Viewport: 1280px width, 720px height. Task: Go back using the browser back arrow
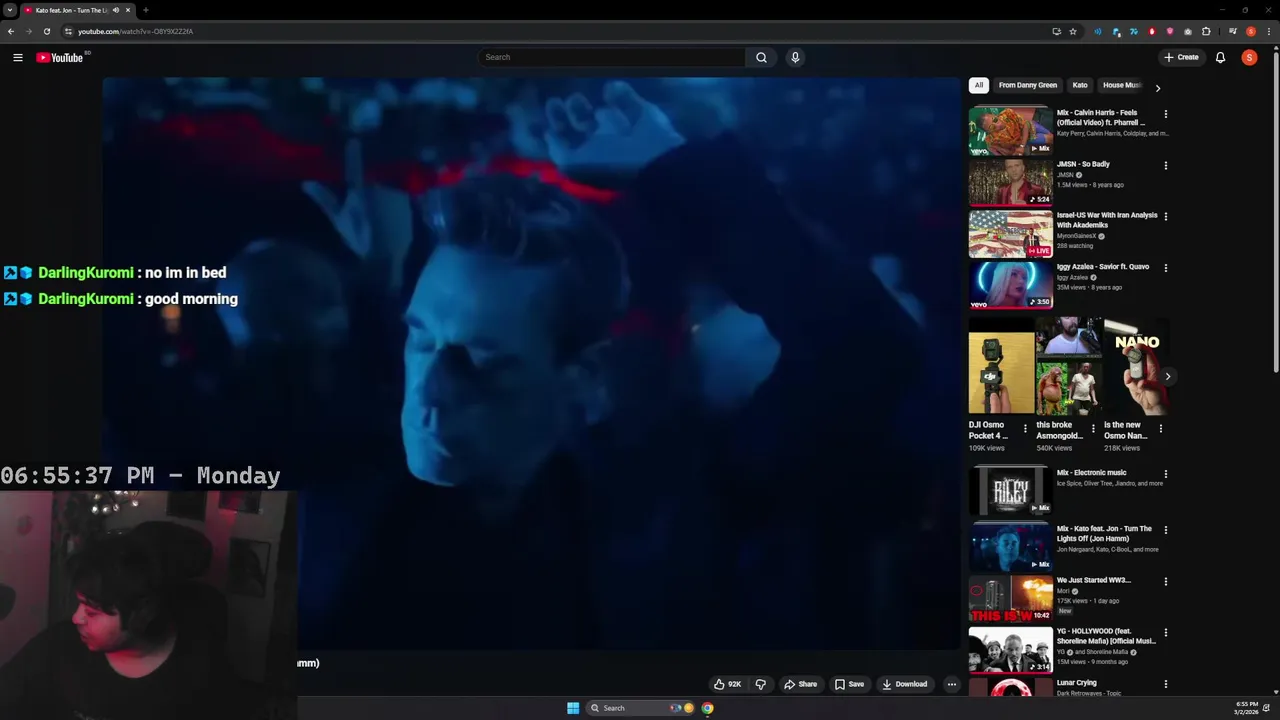[11, 31]
